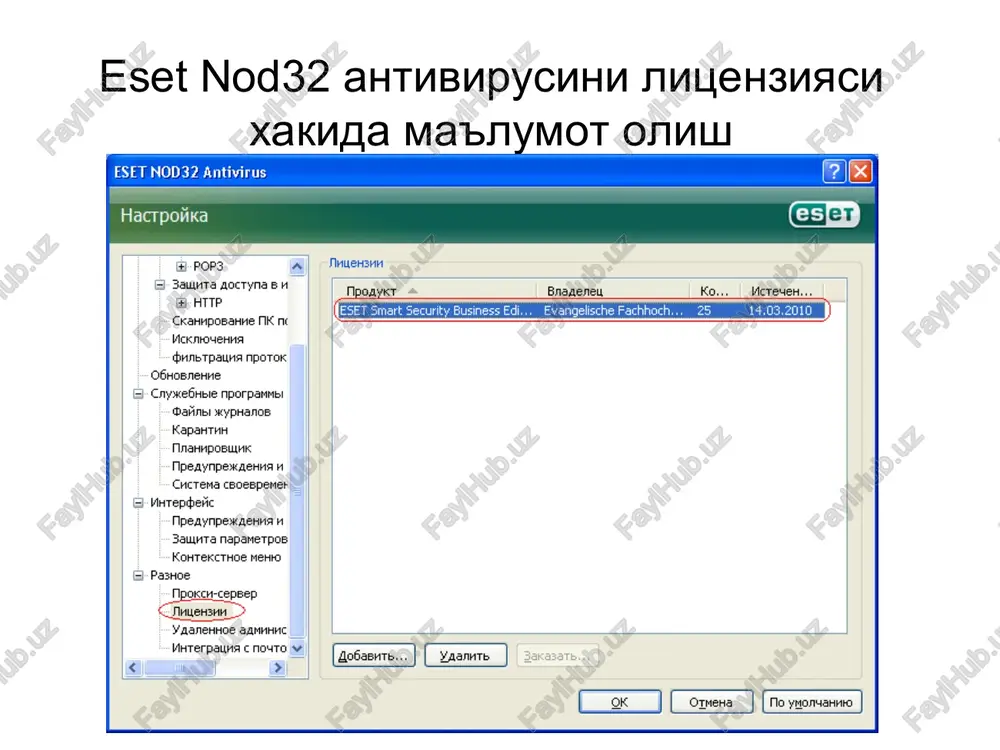Click tree scrollbar down arrow
This screenshot has height=750, width=1000.
point(297,648)
